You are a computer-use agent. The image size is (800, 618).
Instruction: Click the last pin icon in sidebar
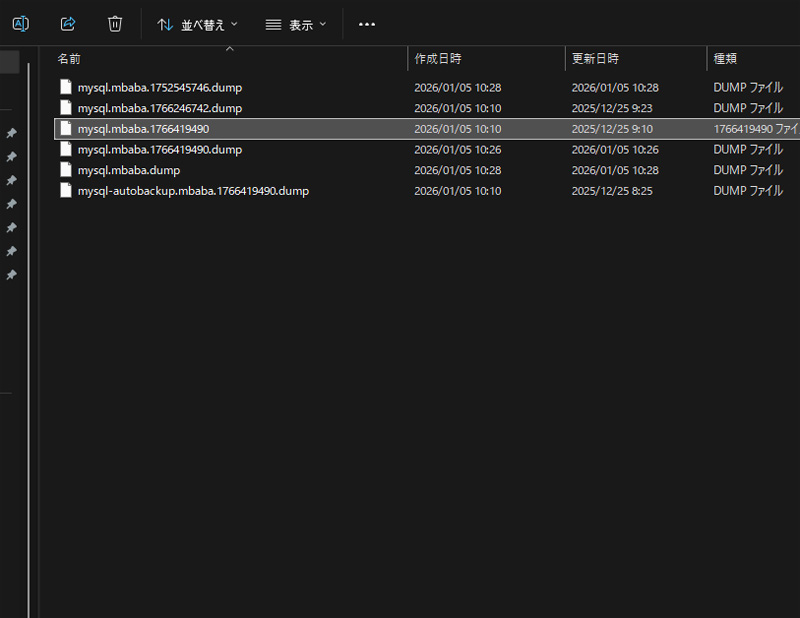[x=11, y=274]
